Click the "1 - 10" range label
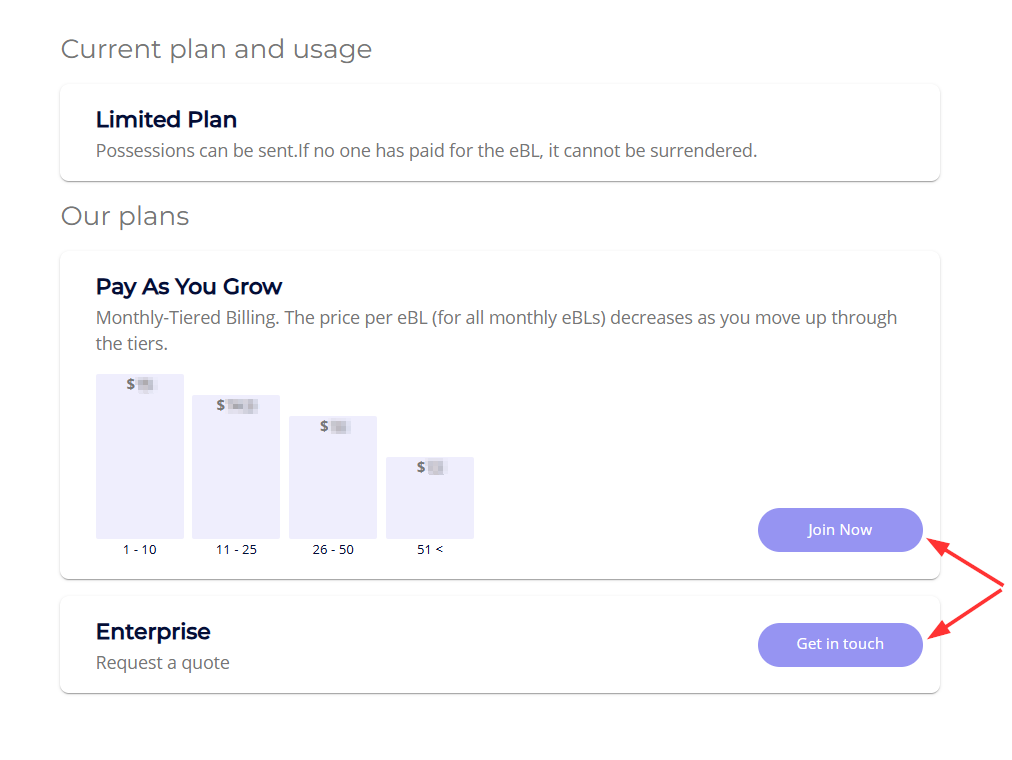1012x760 pixels. (x=140, y=550)
